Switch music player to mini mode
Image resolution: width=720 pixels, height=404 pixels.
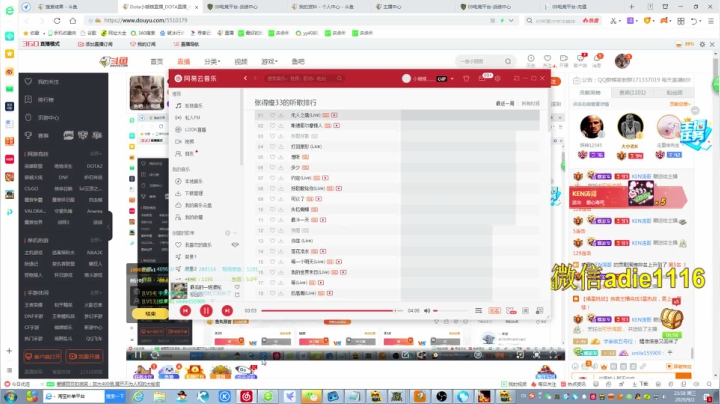tap(517, 79)
